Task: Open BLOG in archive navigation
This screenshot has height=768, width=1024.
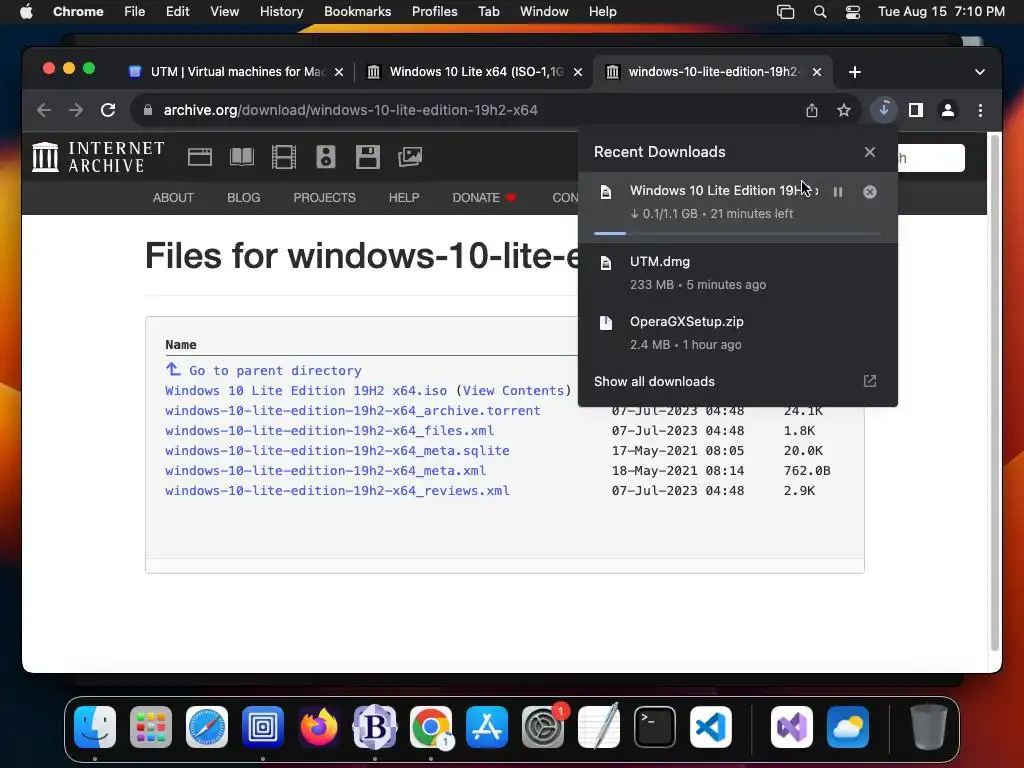Action: point(244,198)
